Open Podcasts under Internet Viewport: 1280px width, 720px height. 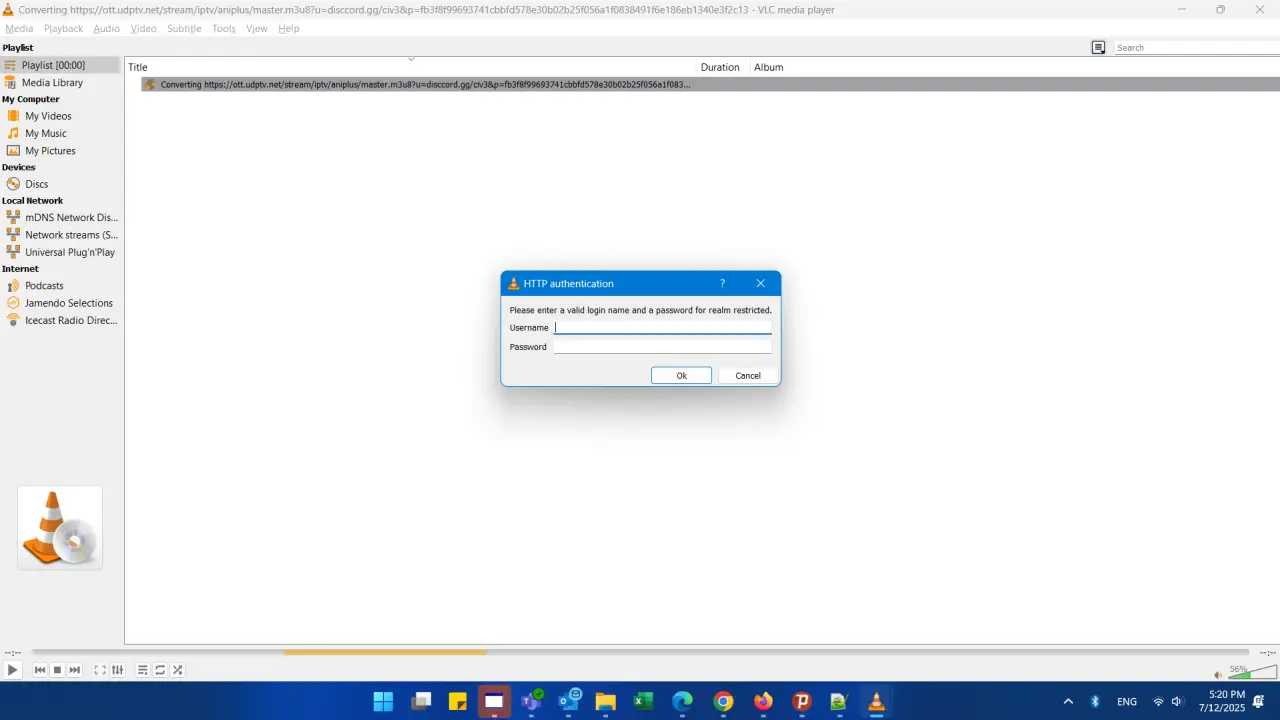click(61, 286)
